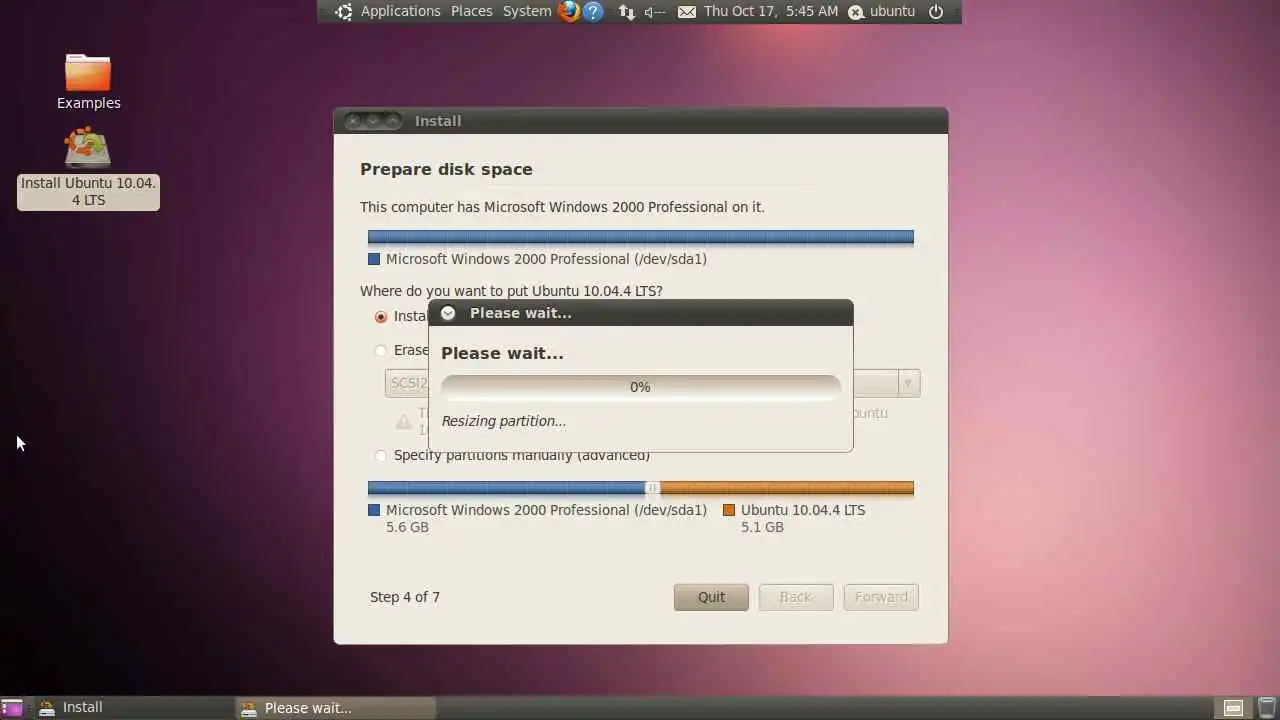Open the Help question mark icon
The image size is (1280, 720).
point(593,11)
